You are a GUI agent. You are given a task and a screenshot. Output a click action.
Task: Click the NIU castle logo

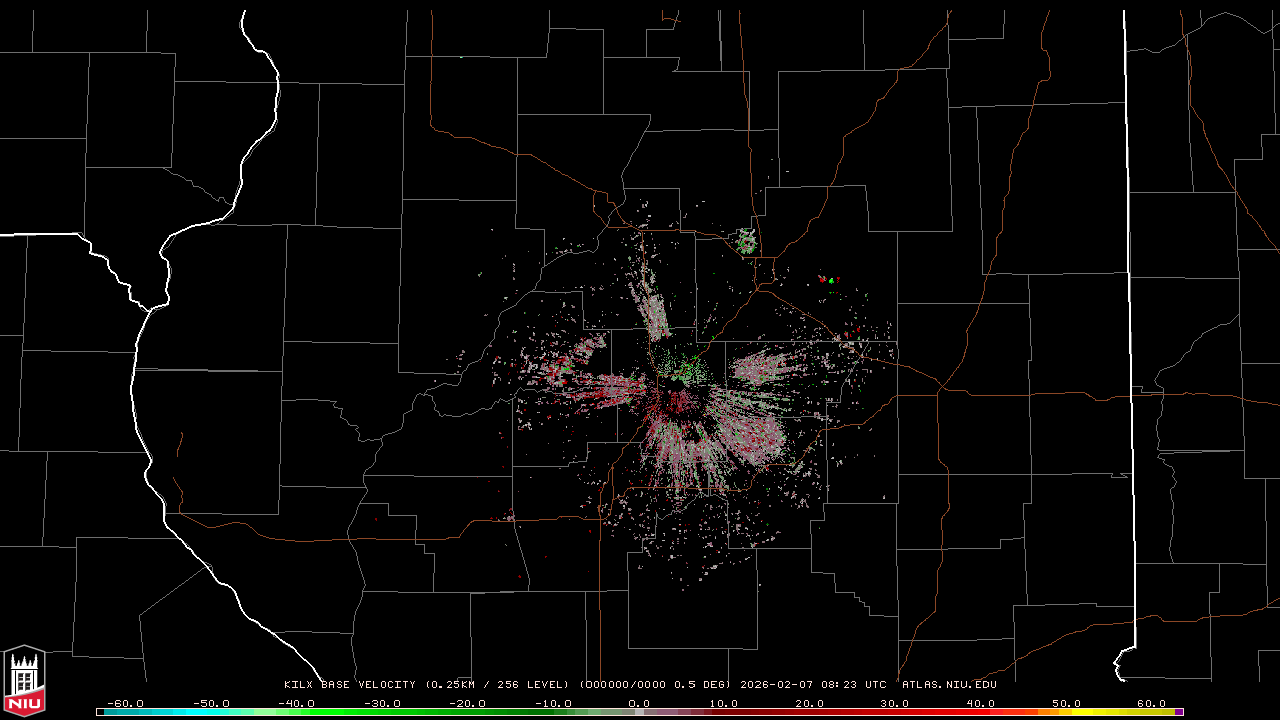(24, 682)
